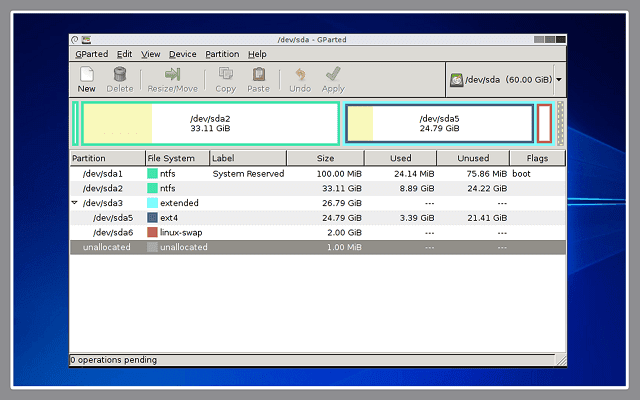Screen dimensions: 640x400
Task: Click the 21.41 GiB unused value
Action: pyautogui.click(x=487, y=218)
